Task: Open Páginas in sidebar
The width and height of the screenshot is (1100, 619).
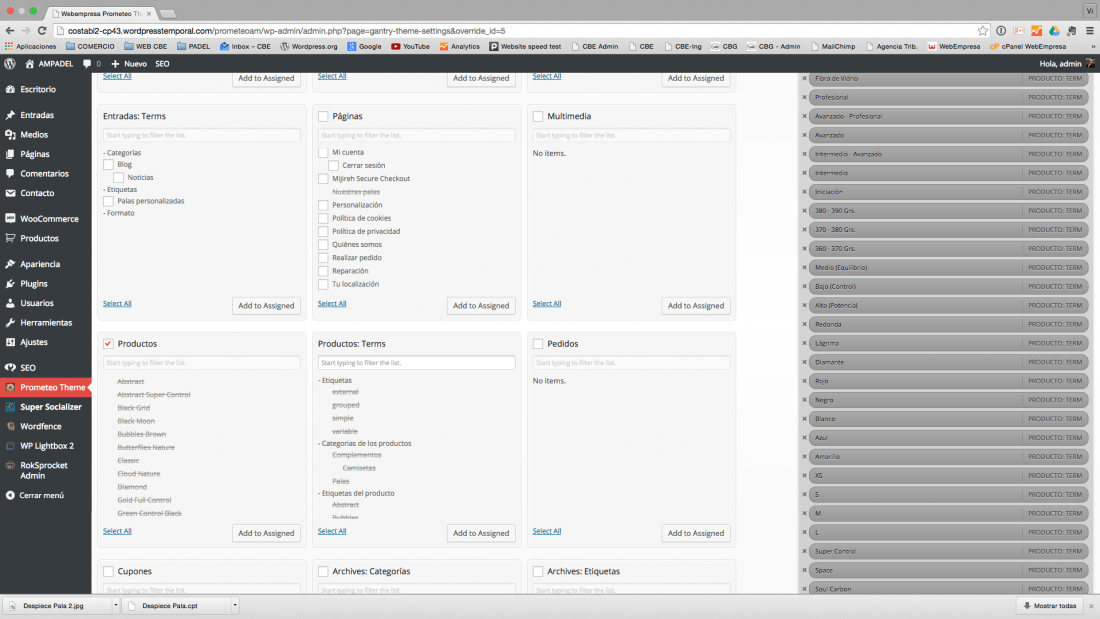Action: [34, 154]
